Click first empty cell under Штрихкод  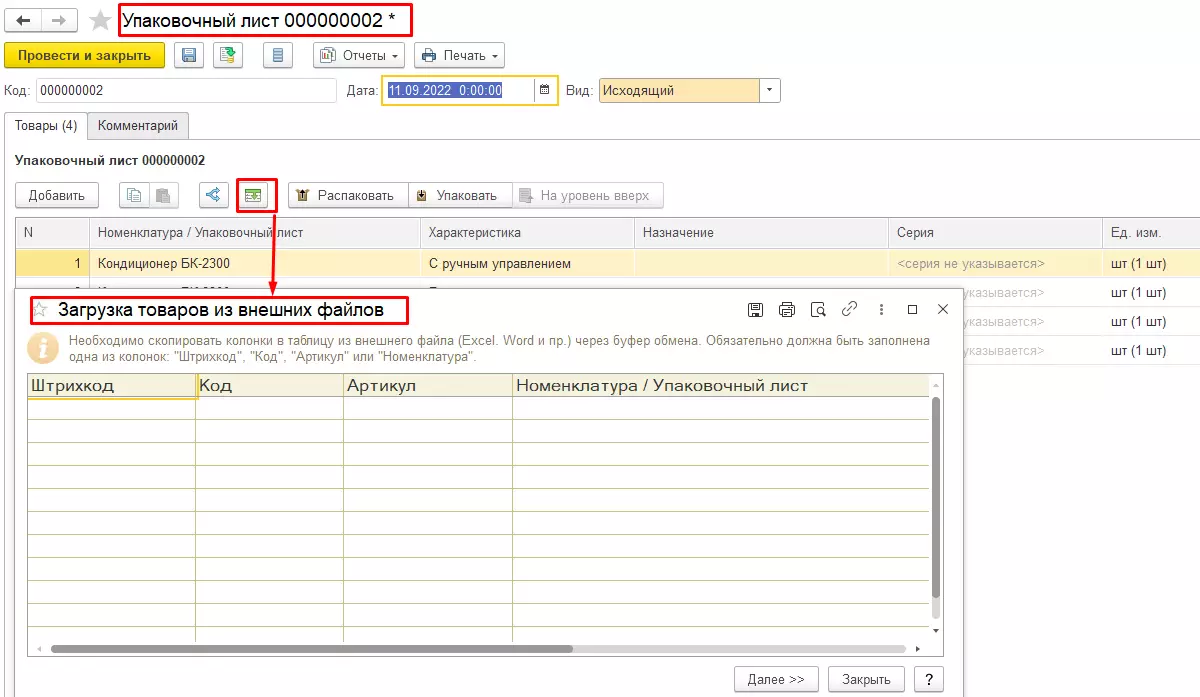click(111, 408)
